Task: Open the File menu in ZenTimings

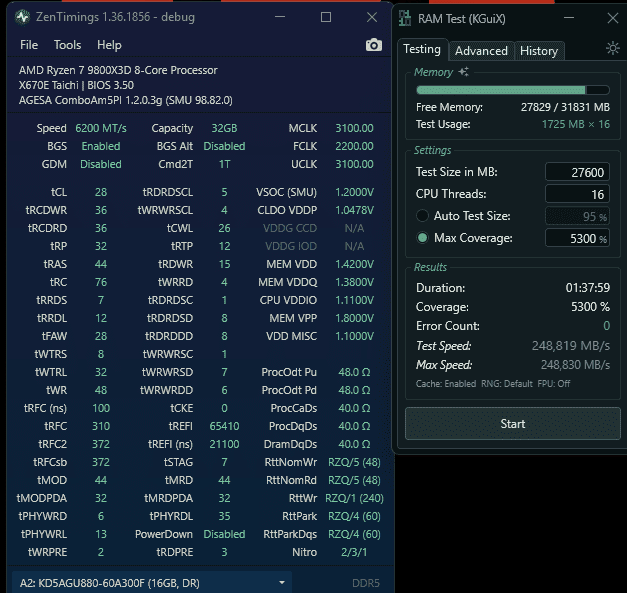Action: [x=29, y=45]
